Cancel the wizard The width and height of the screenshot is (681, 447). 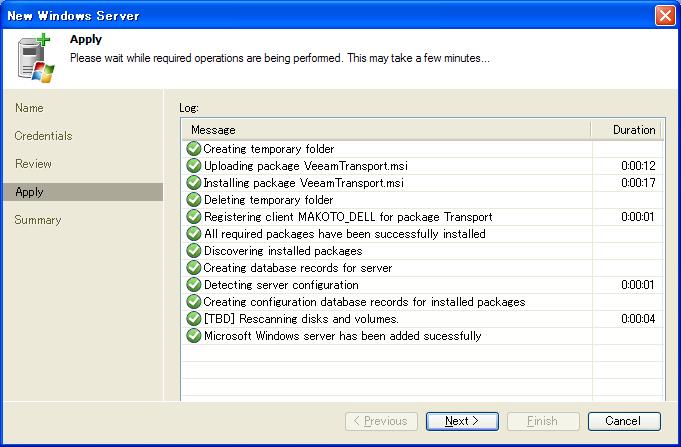(624, 421)
